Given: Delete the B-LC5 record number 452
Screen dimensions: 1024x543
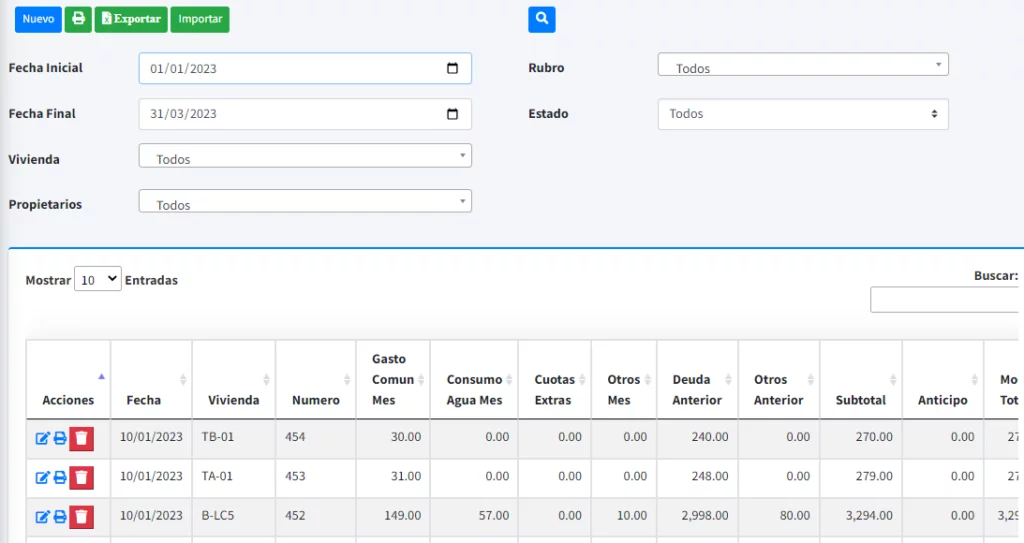Looking at the screenshot, I should (x=82, y=516).
